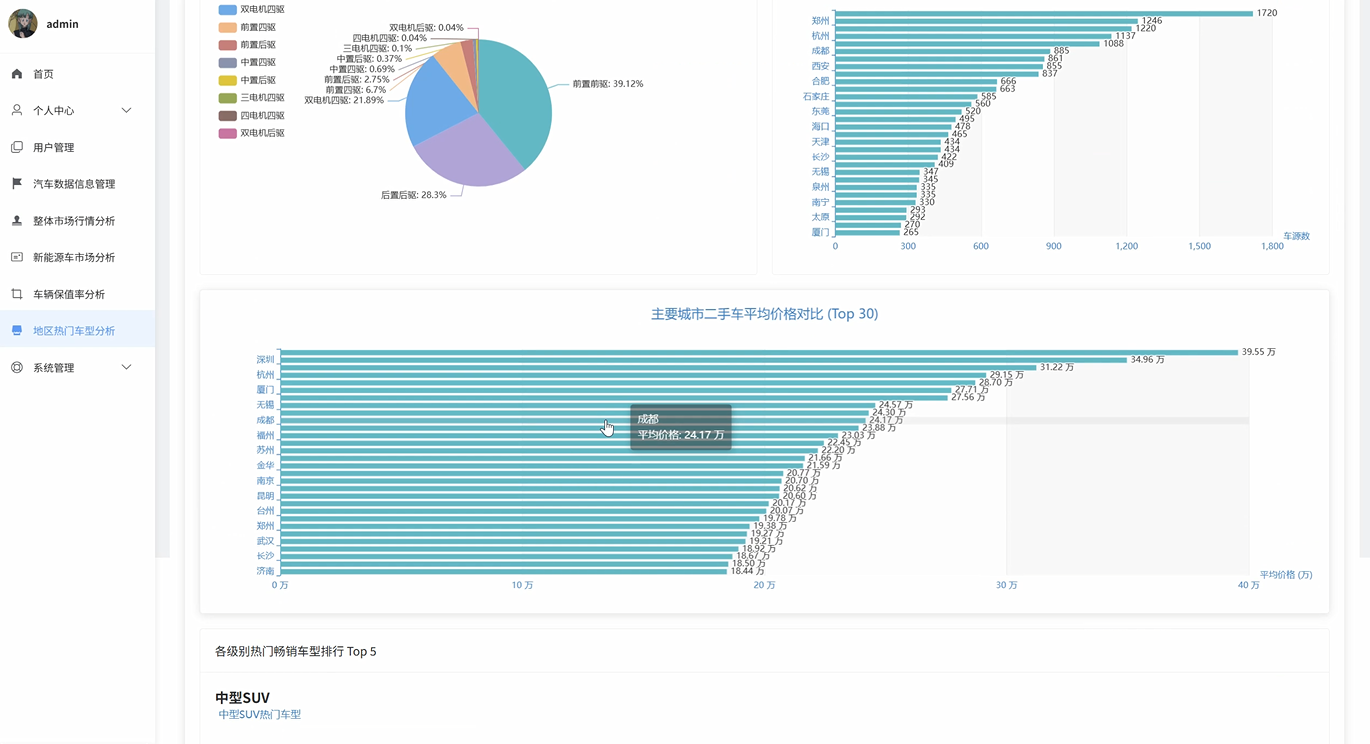
Task: Expand the 个人中心 submenu chevron
Action: tap(126, 110)
